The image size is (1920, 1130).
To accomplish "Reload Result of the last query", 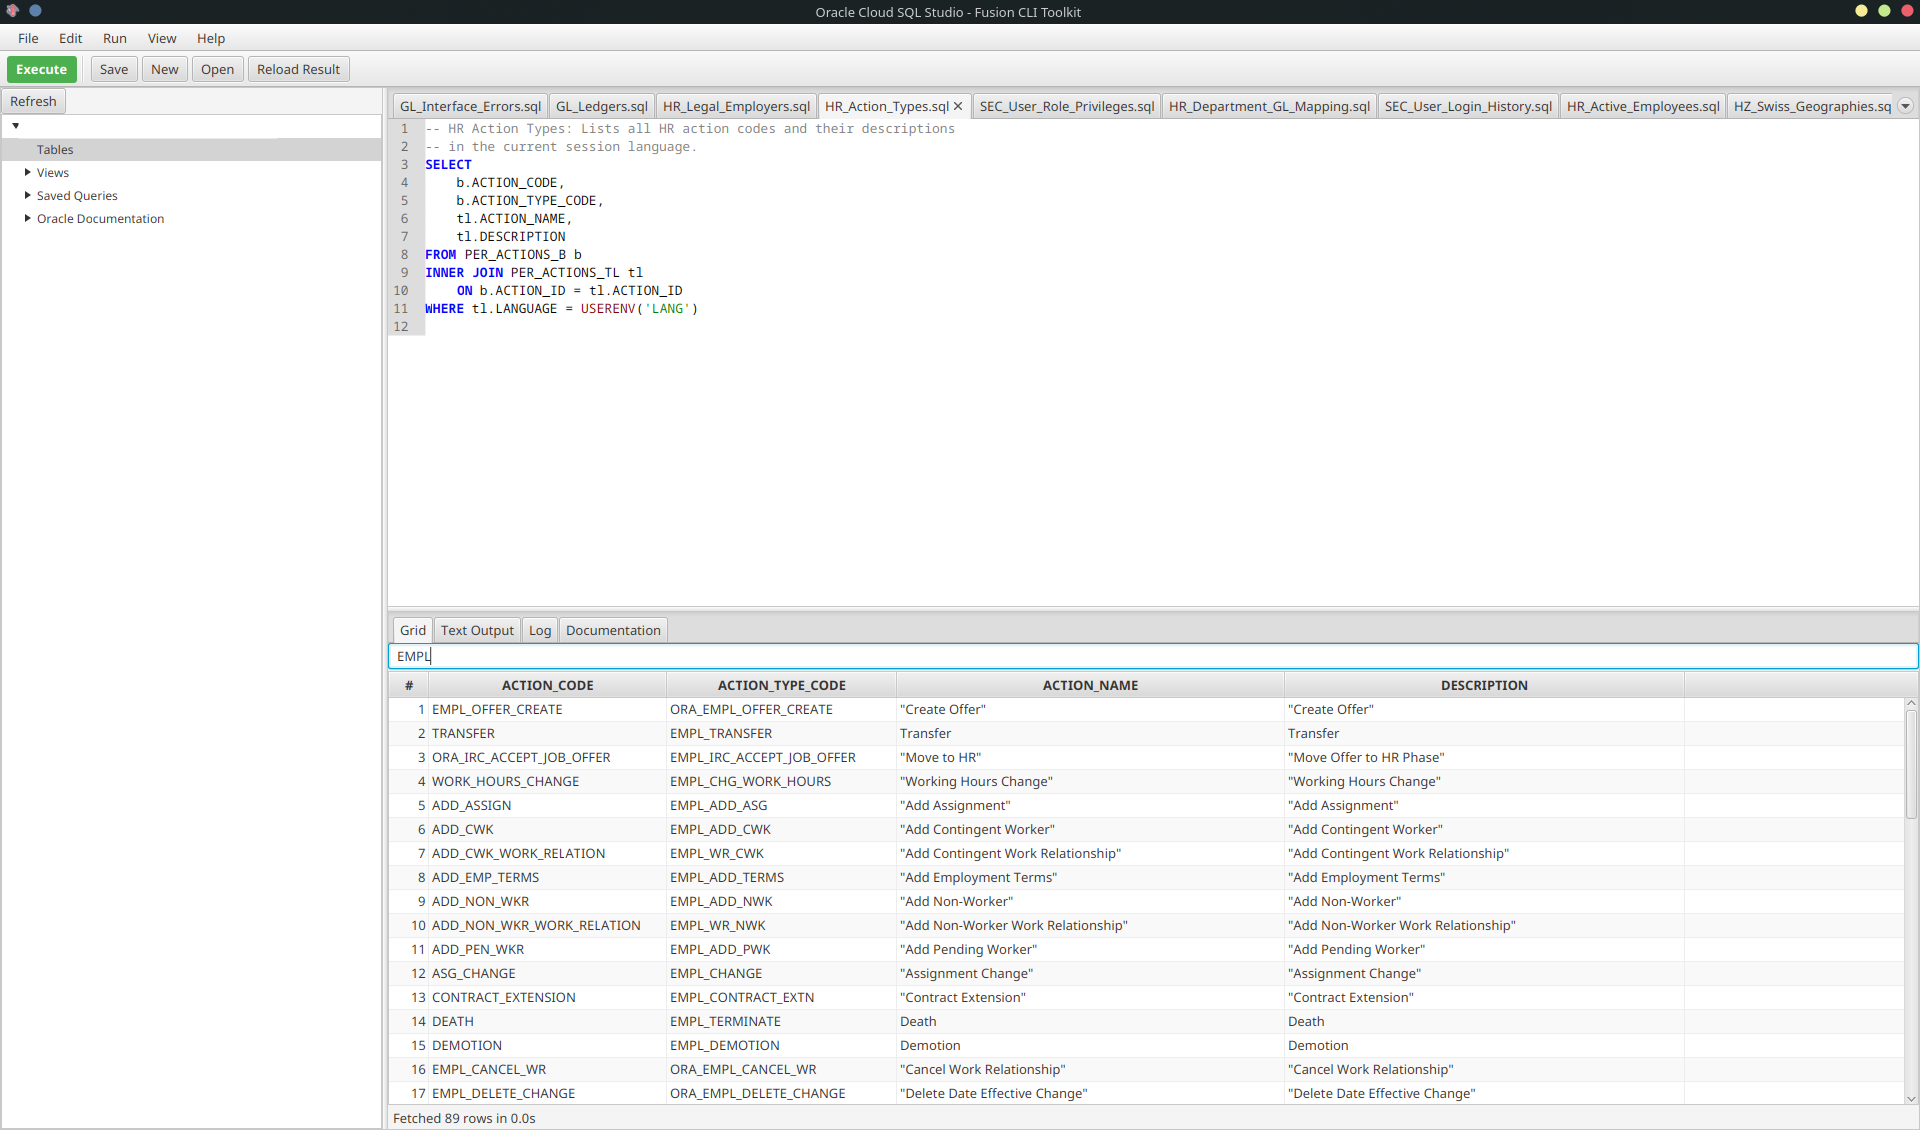I will tap(297, 69).
